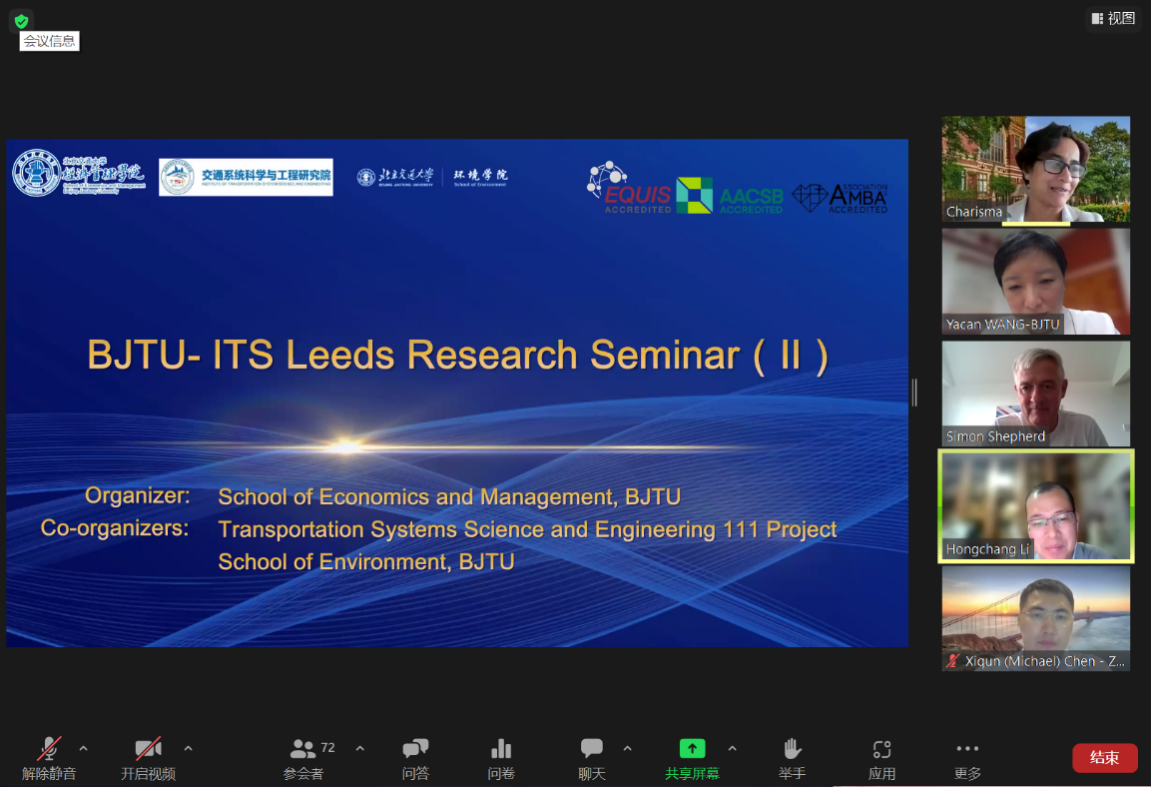Click the EQUIS Accredited logo on the slide
The height and width of the screenshot is (787, 1151).
(x=629, y=189)
